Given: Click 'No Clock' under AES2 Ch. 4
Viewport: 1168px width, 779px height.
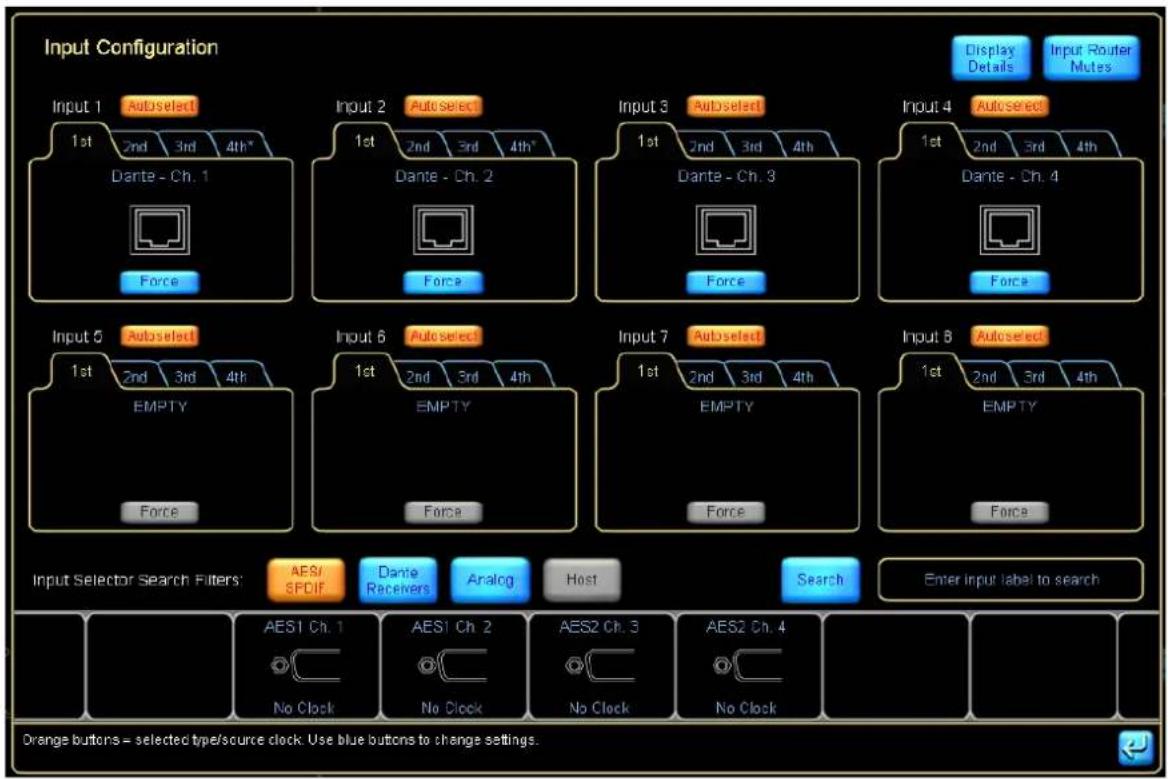Looking at the screenshot, I should (746, 708).
